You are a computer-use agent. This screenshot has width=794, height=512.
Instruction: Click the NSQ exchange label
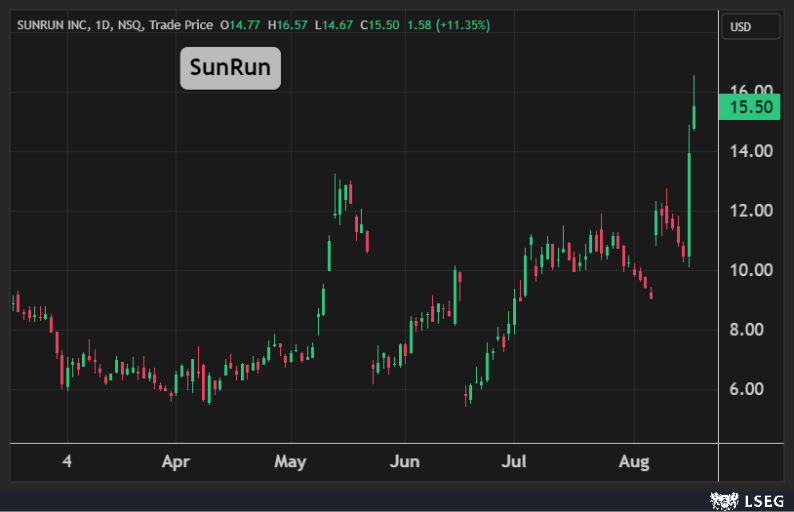pyautogui.click(x=131, y=25)
